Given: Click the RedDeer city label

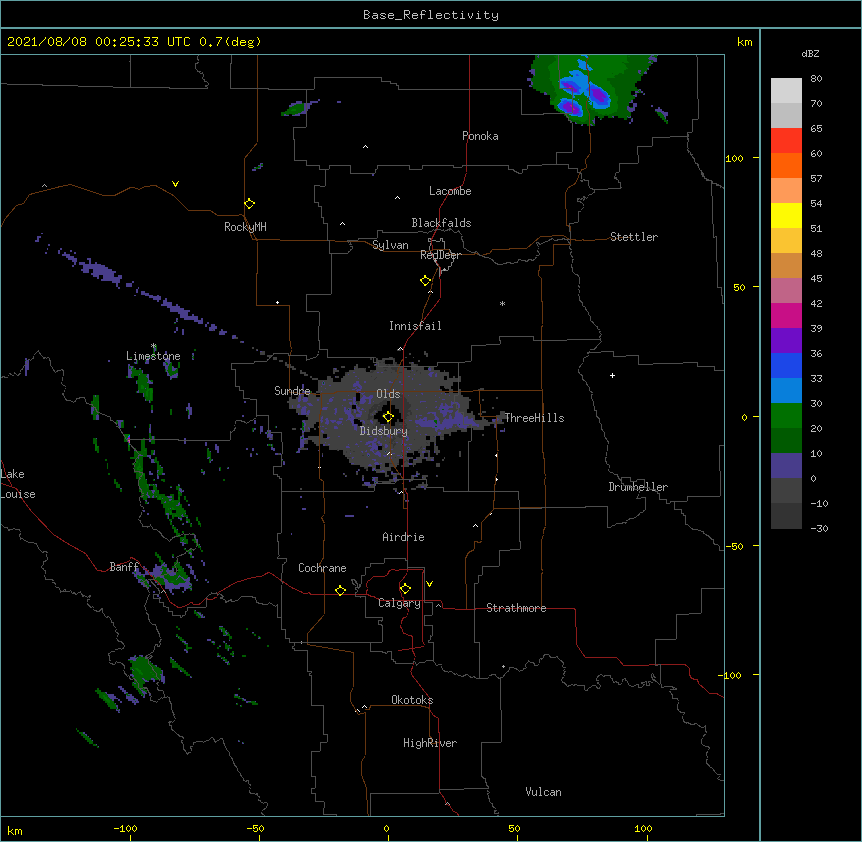Looking at the screenshot, I should pyautogui.click(x=440, y=255).
